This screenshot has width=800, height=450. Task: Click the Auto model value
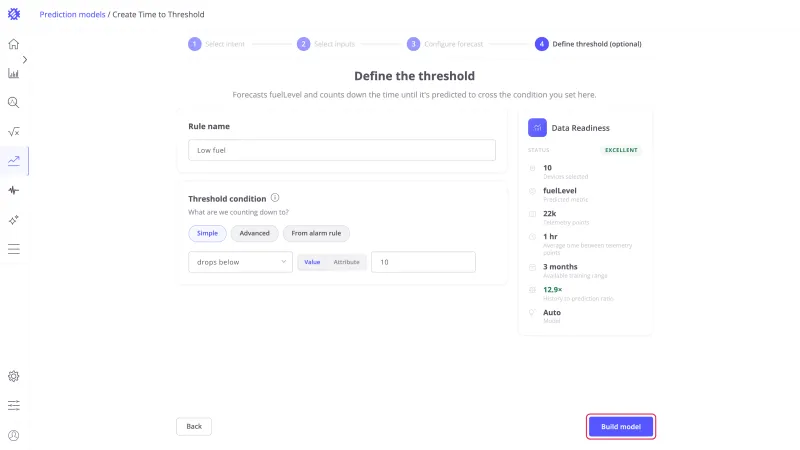tap(552, 312)
